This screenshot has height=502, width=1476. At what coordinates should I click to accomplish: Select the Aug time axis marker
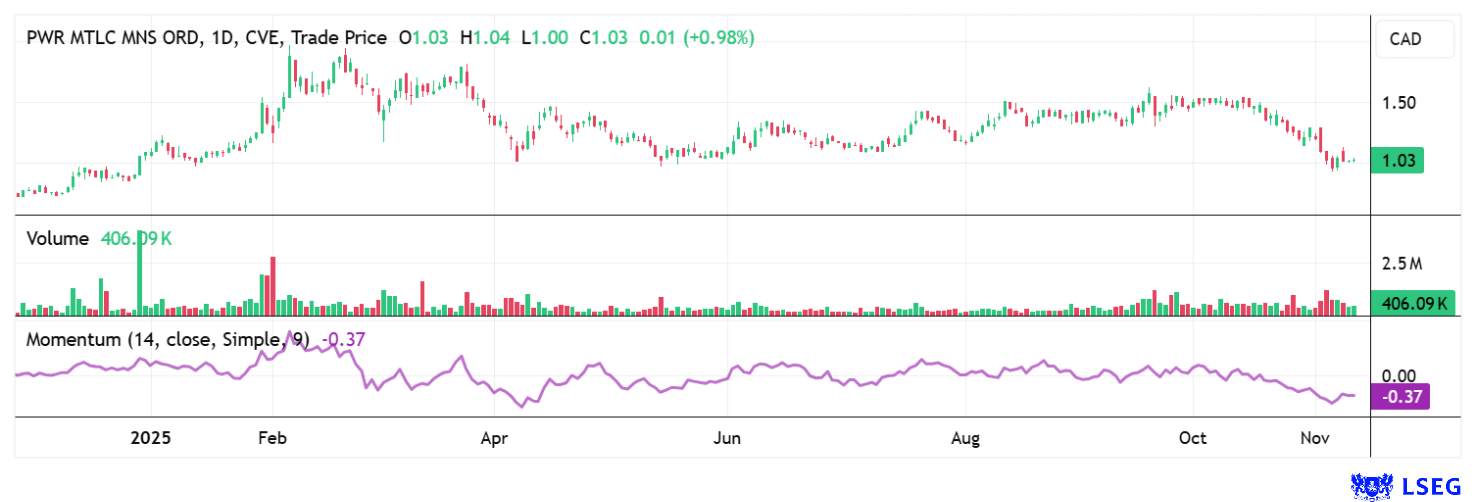point(965,438)
